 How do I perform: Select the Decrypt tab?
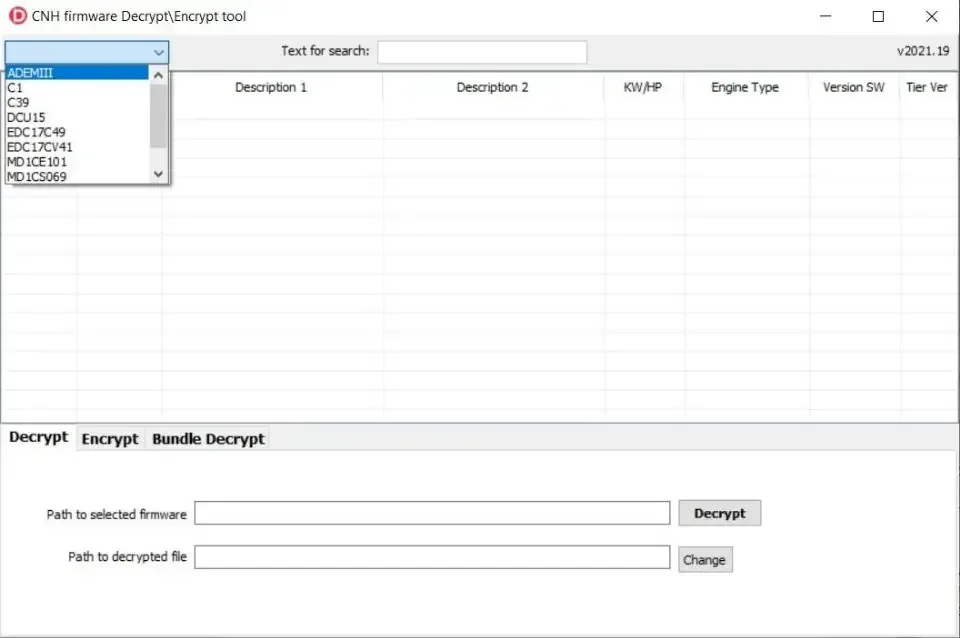39,437
